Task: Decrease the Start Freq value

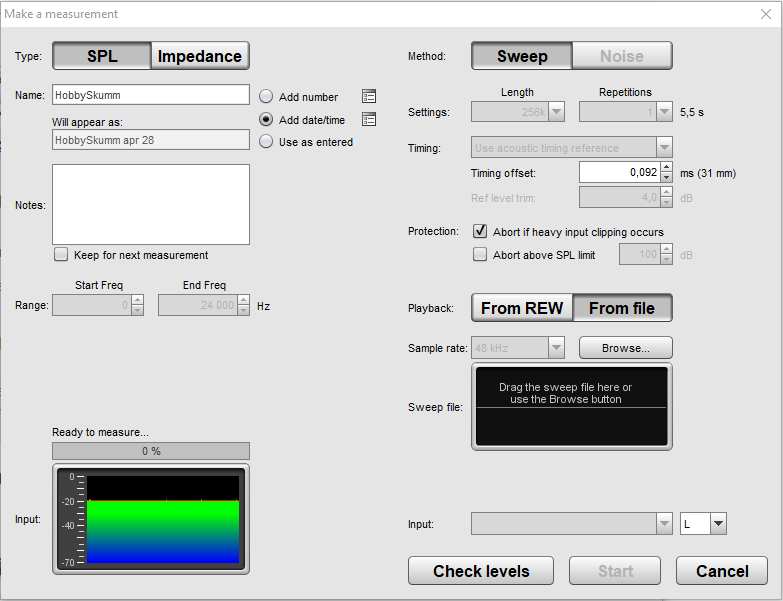Action: (x=138, y=310)
